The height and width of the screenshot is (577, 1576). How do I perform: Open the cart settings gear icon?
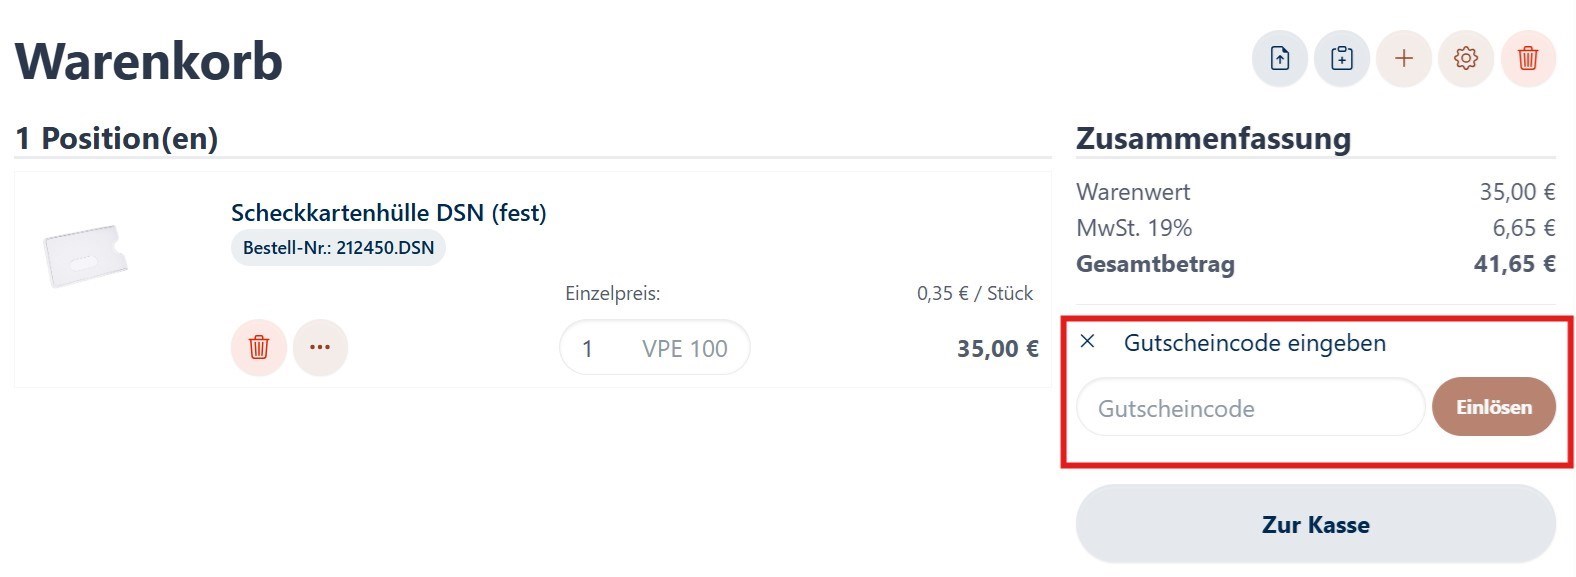pyautogui.click(x=1466, y=59)
